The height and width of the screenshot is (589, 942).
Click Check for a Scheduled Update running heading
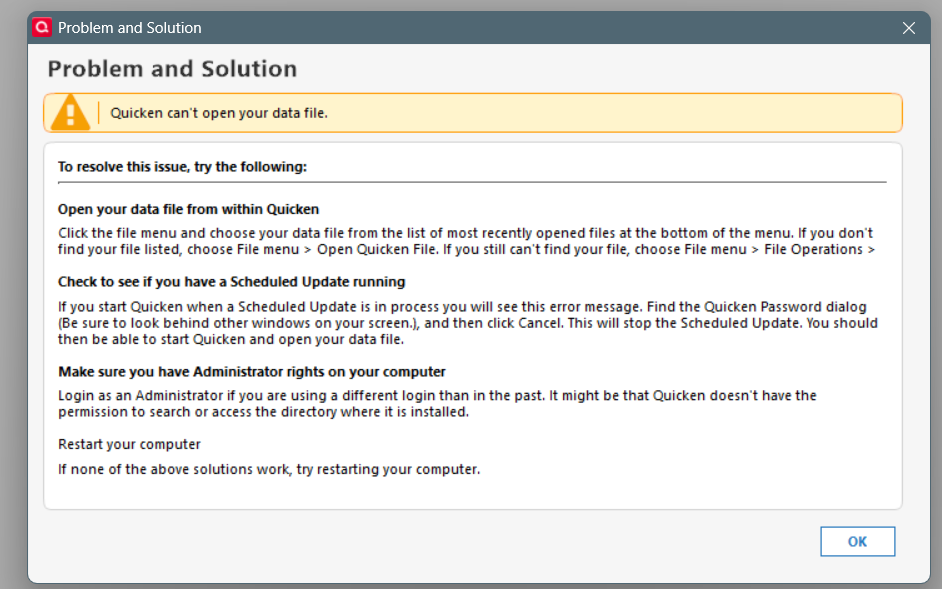(x=231, y=282)
